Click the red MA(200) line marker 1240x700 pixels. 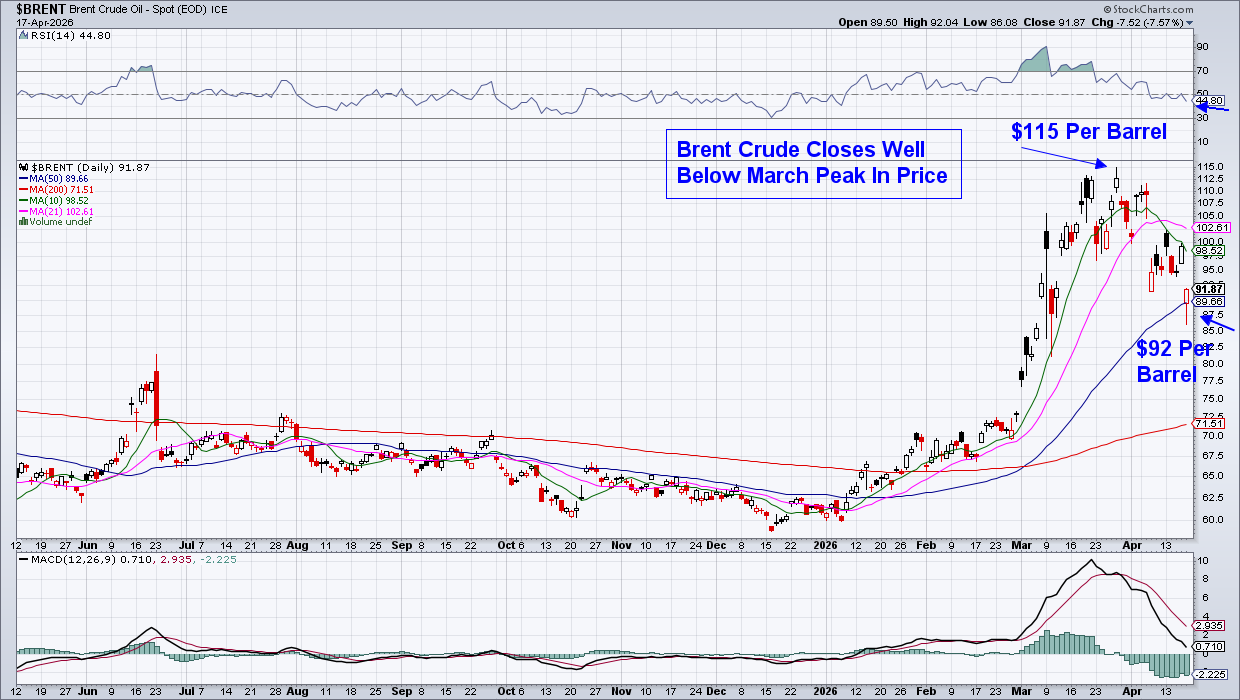click(x=25, y=189)
